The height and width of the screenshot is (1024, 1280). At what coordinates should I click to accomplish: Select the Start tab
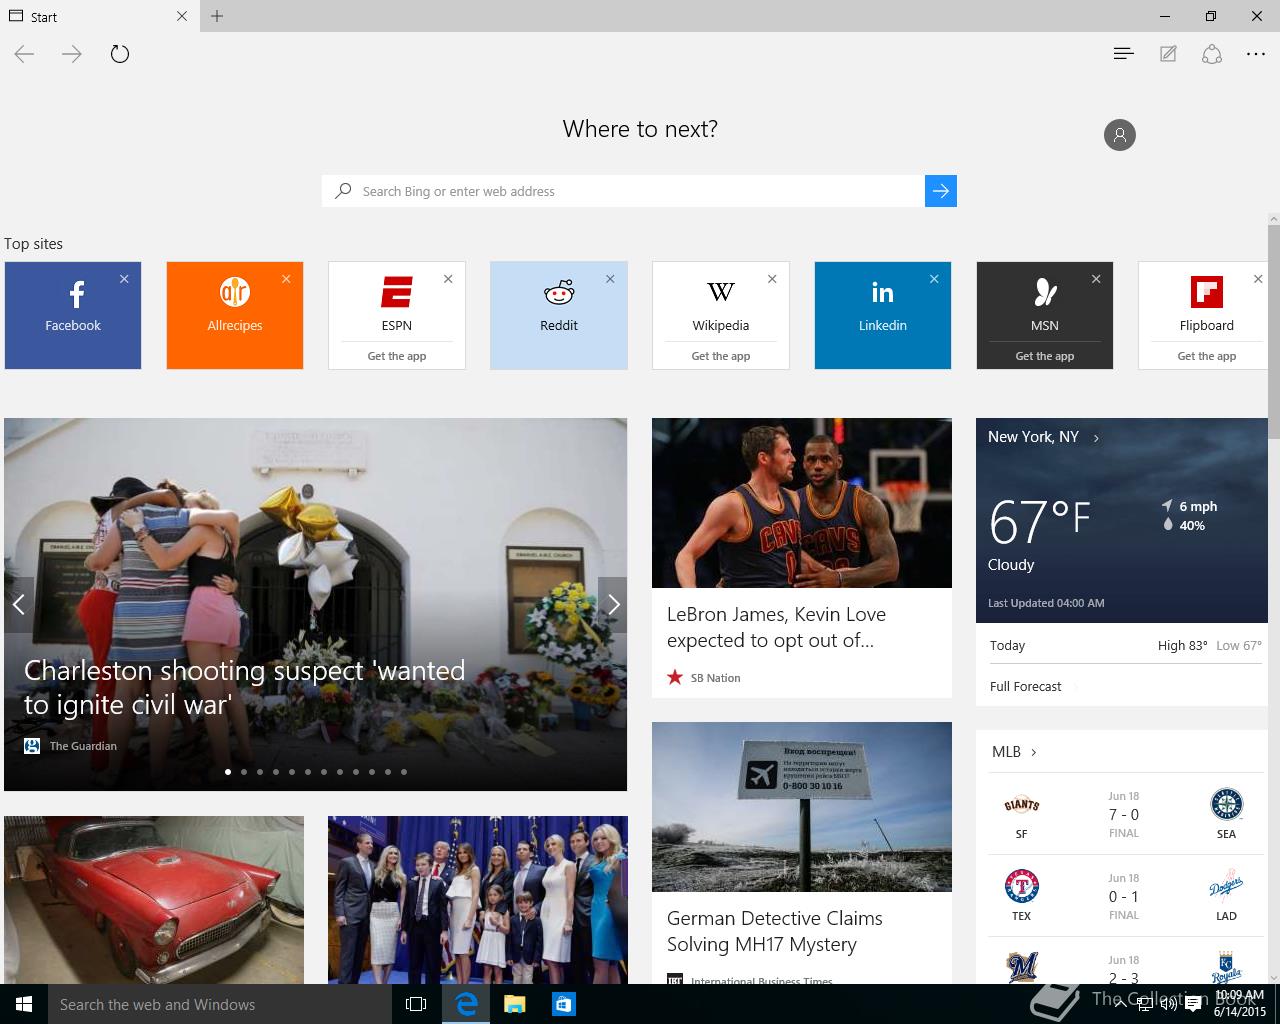[100, 16]
